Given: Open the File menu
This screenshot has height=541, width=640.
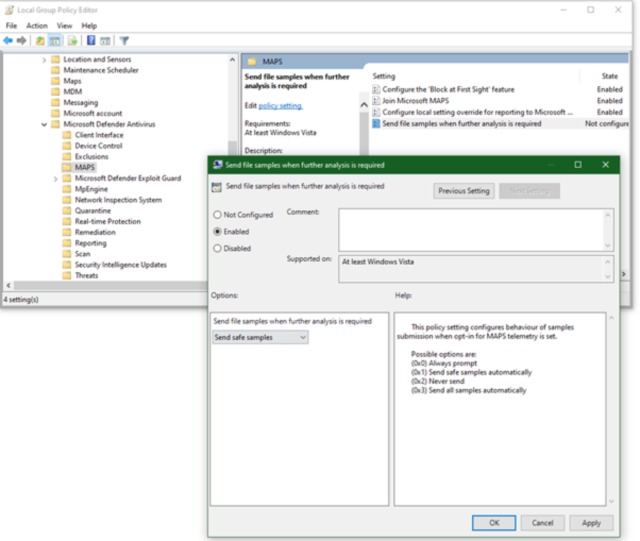Looking at the screenshot, I should click(11, 26).
